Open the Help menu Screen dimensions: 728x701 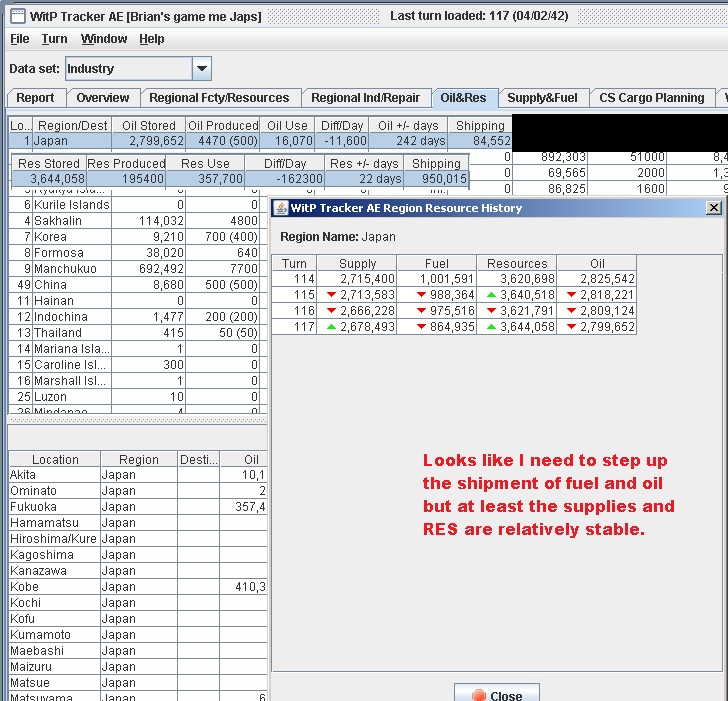click(152, 39)
